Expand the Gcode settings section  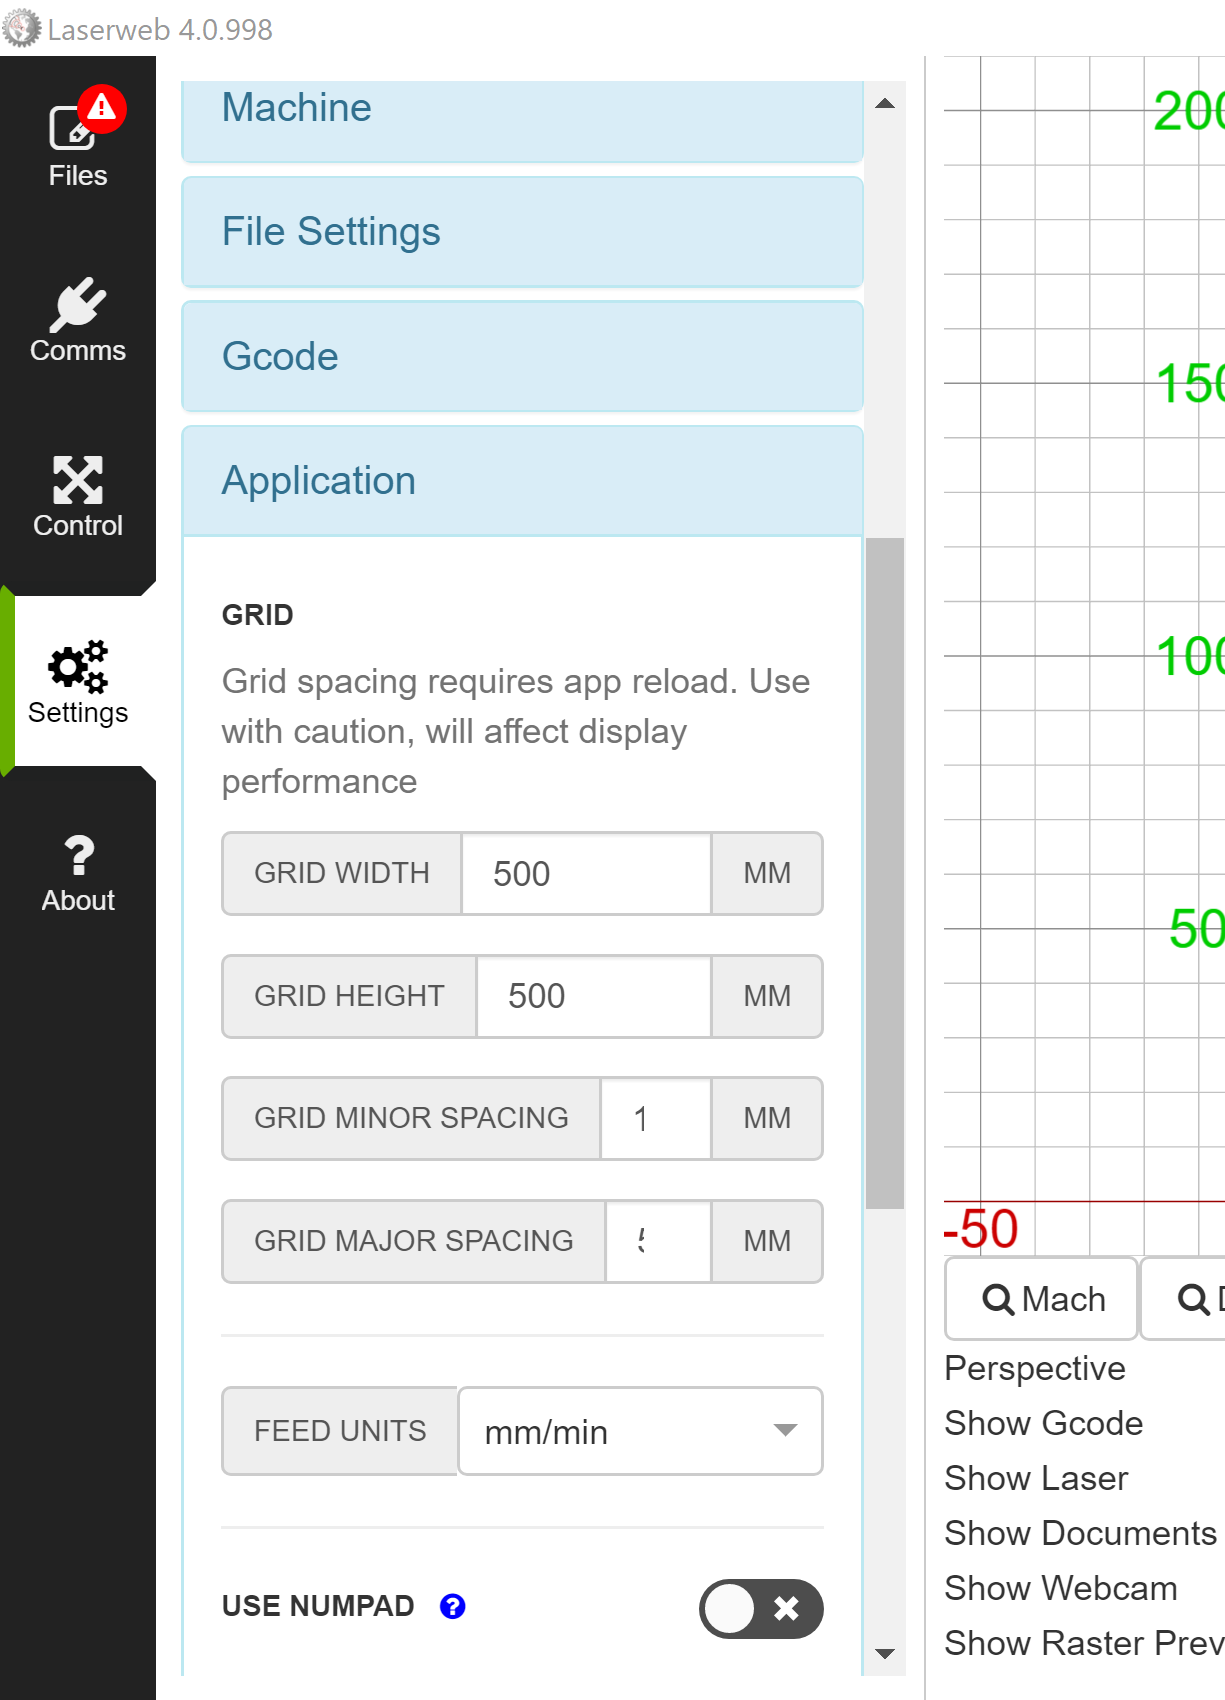[x=522, y=356]
